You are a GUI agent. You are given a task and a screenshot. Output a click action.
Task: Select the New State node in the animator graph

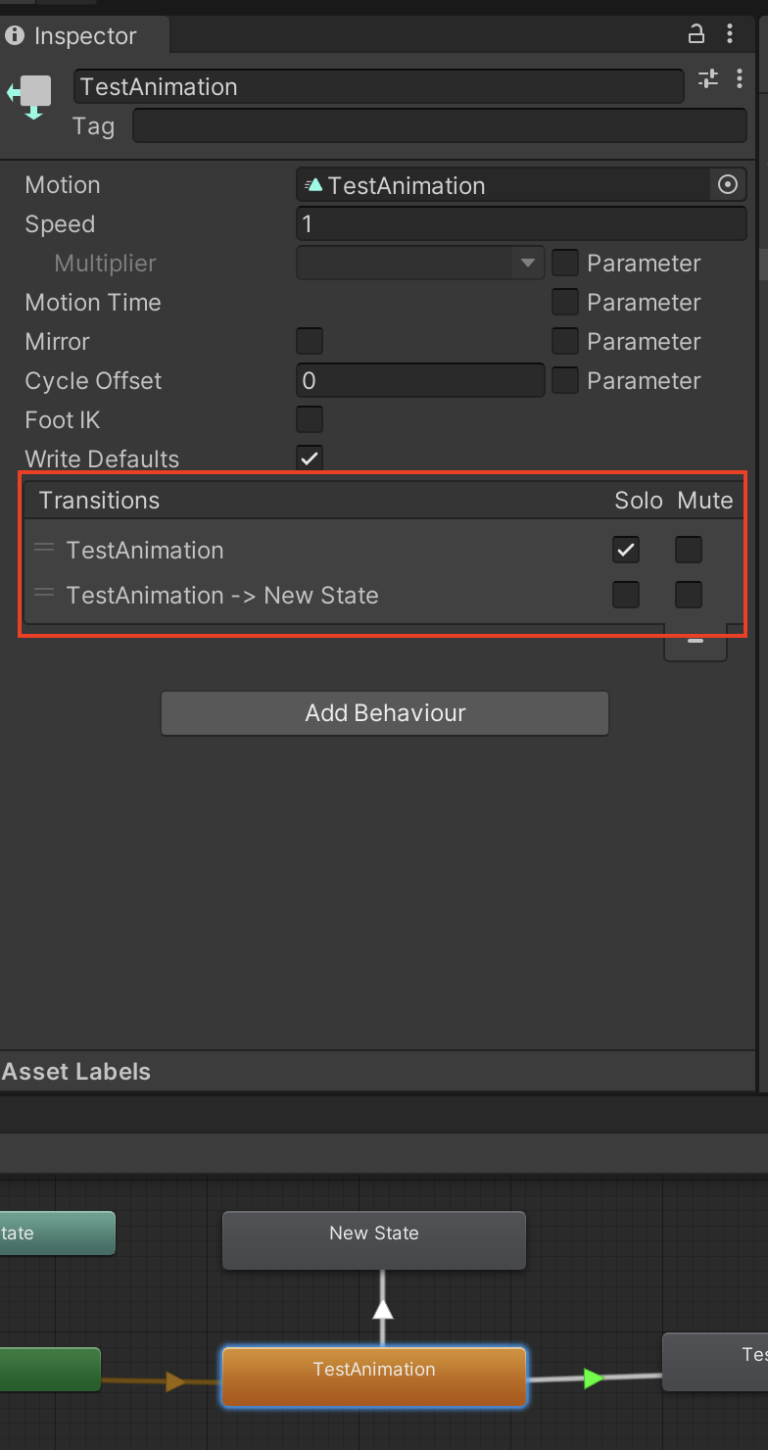click(373, 1233)
